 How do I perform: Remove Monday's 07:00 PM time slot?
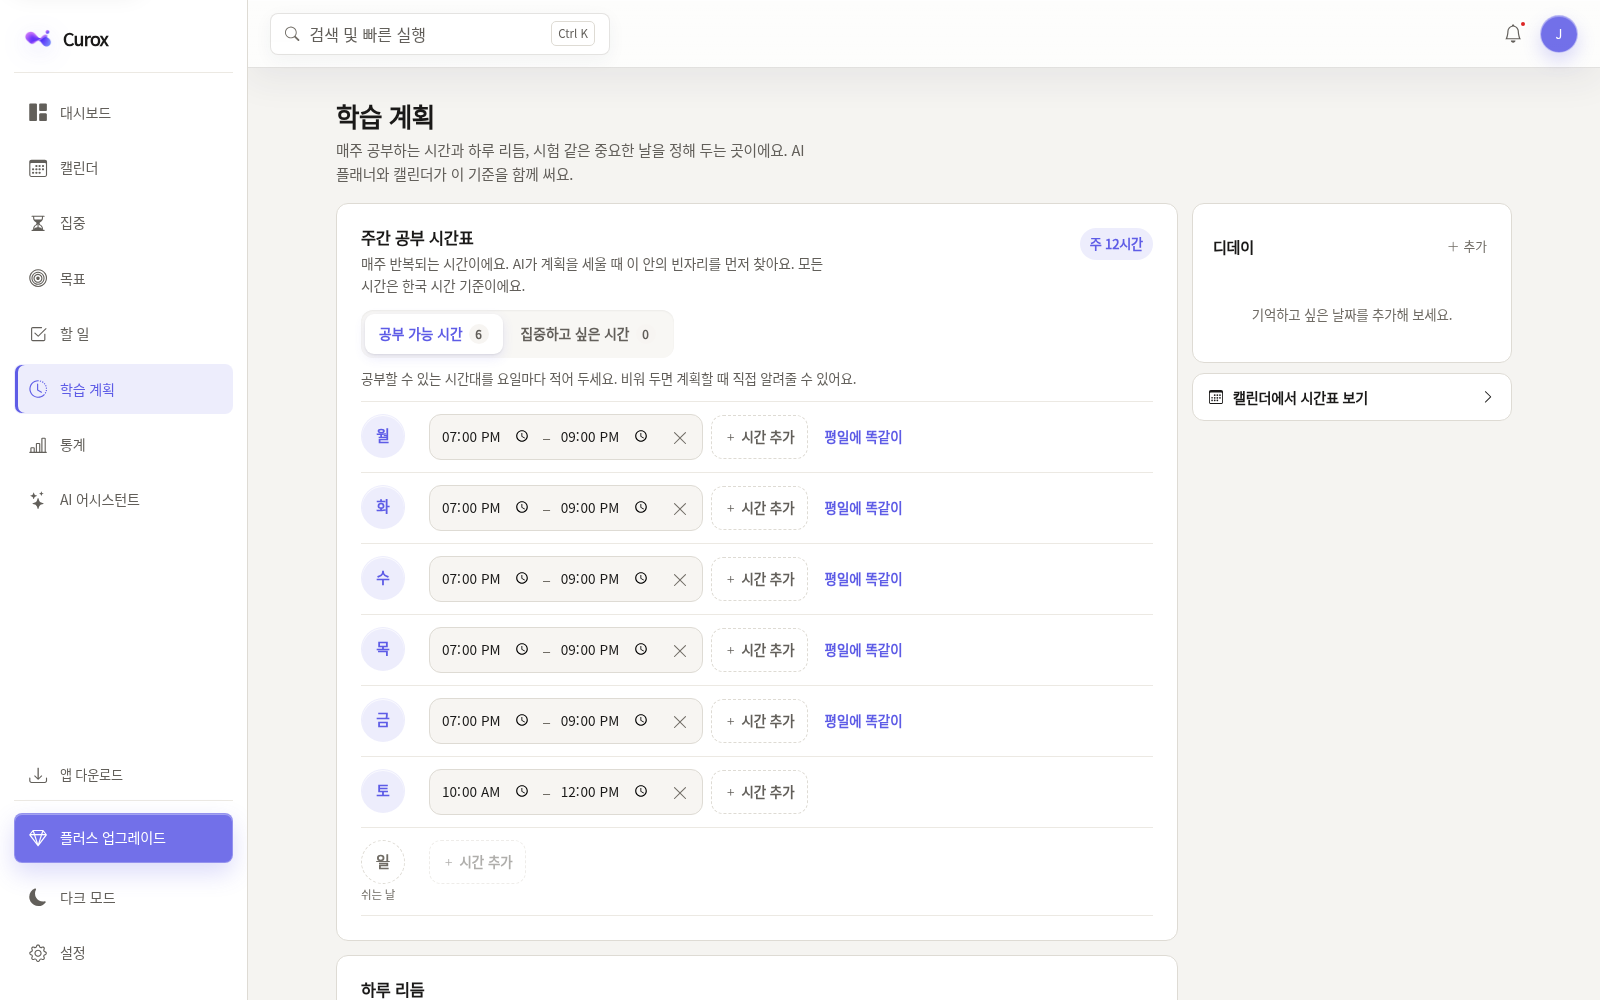pyautogui.click(x=680, y=437)
